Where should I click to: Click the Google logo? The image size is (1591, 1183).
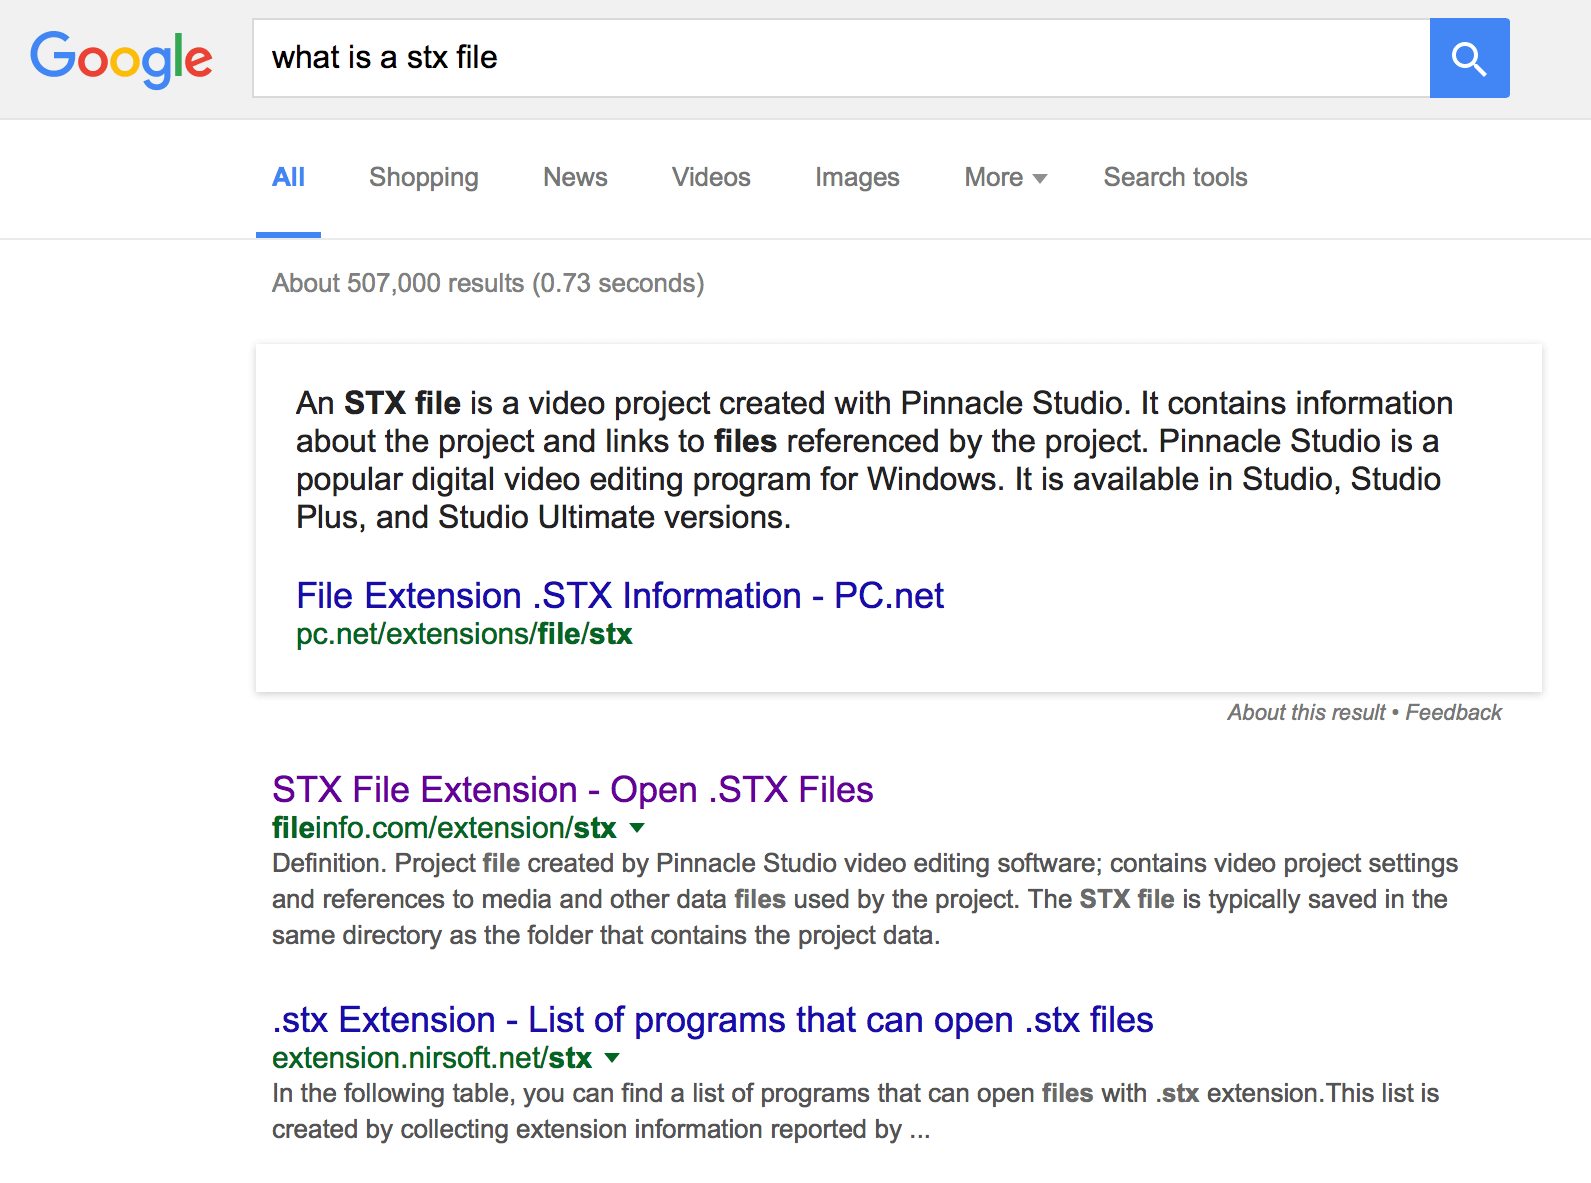(x=121, y=59)
